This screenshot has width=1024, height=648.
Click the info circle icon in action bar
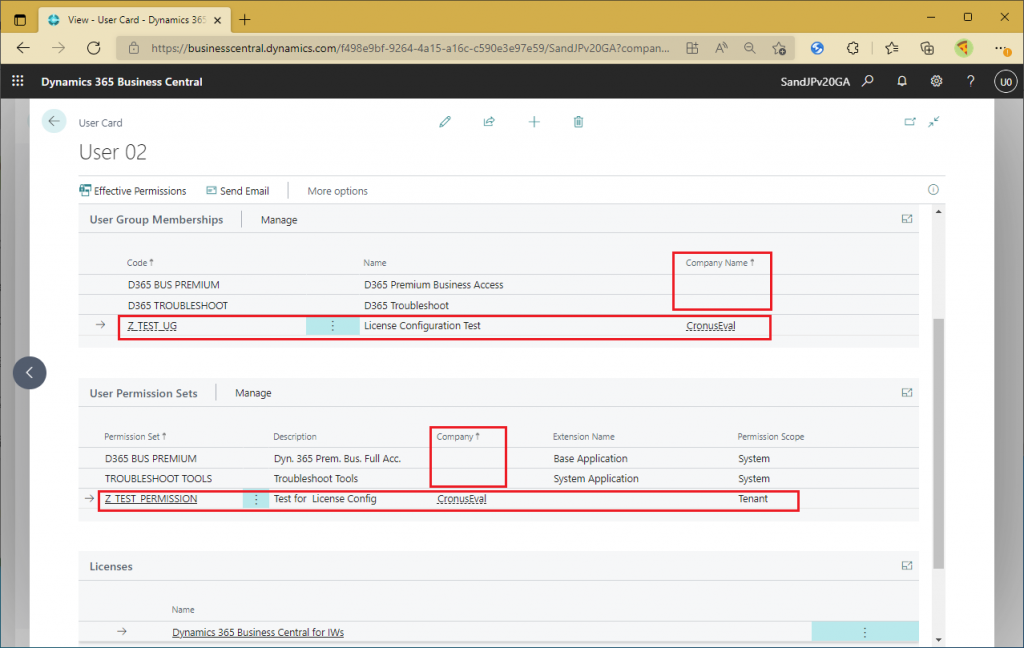click(933, 189)
